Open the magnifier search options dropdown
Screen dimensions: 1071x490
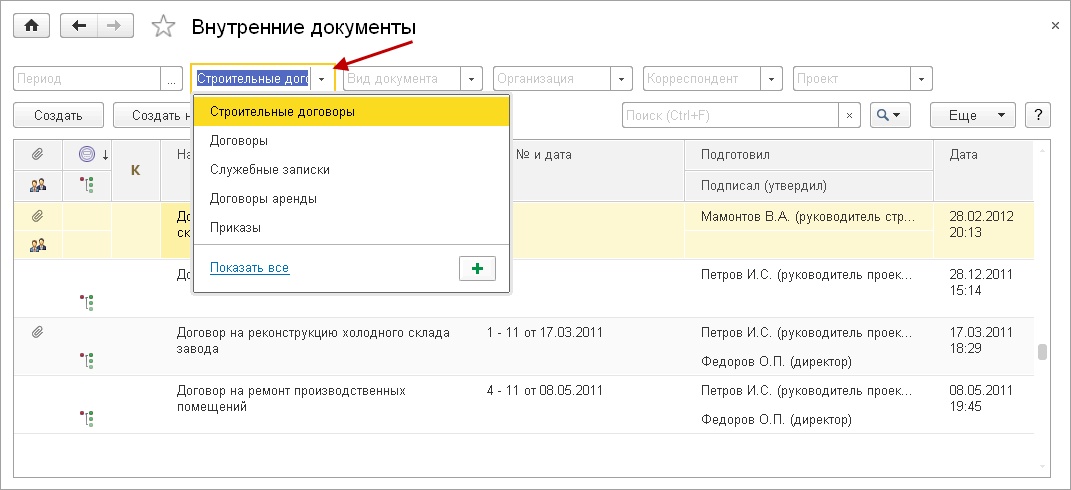890,115
